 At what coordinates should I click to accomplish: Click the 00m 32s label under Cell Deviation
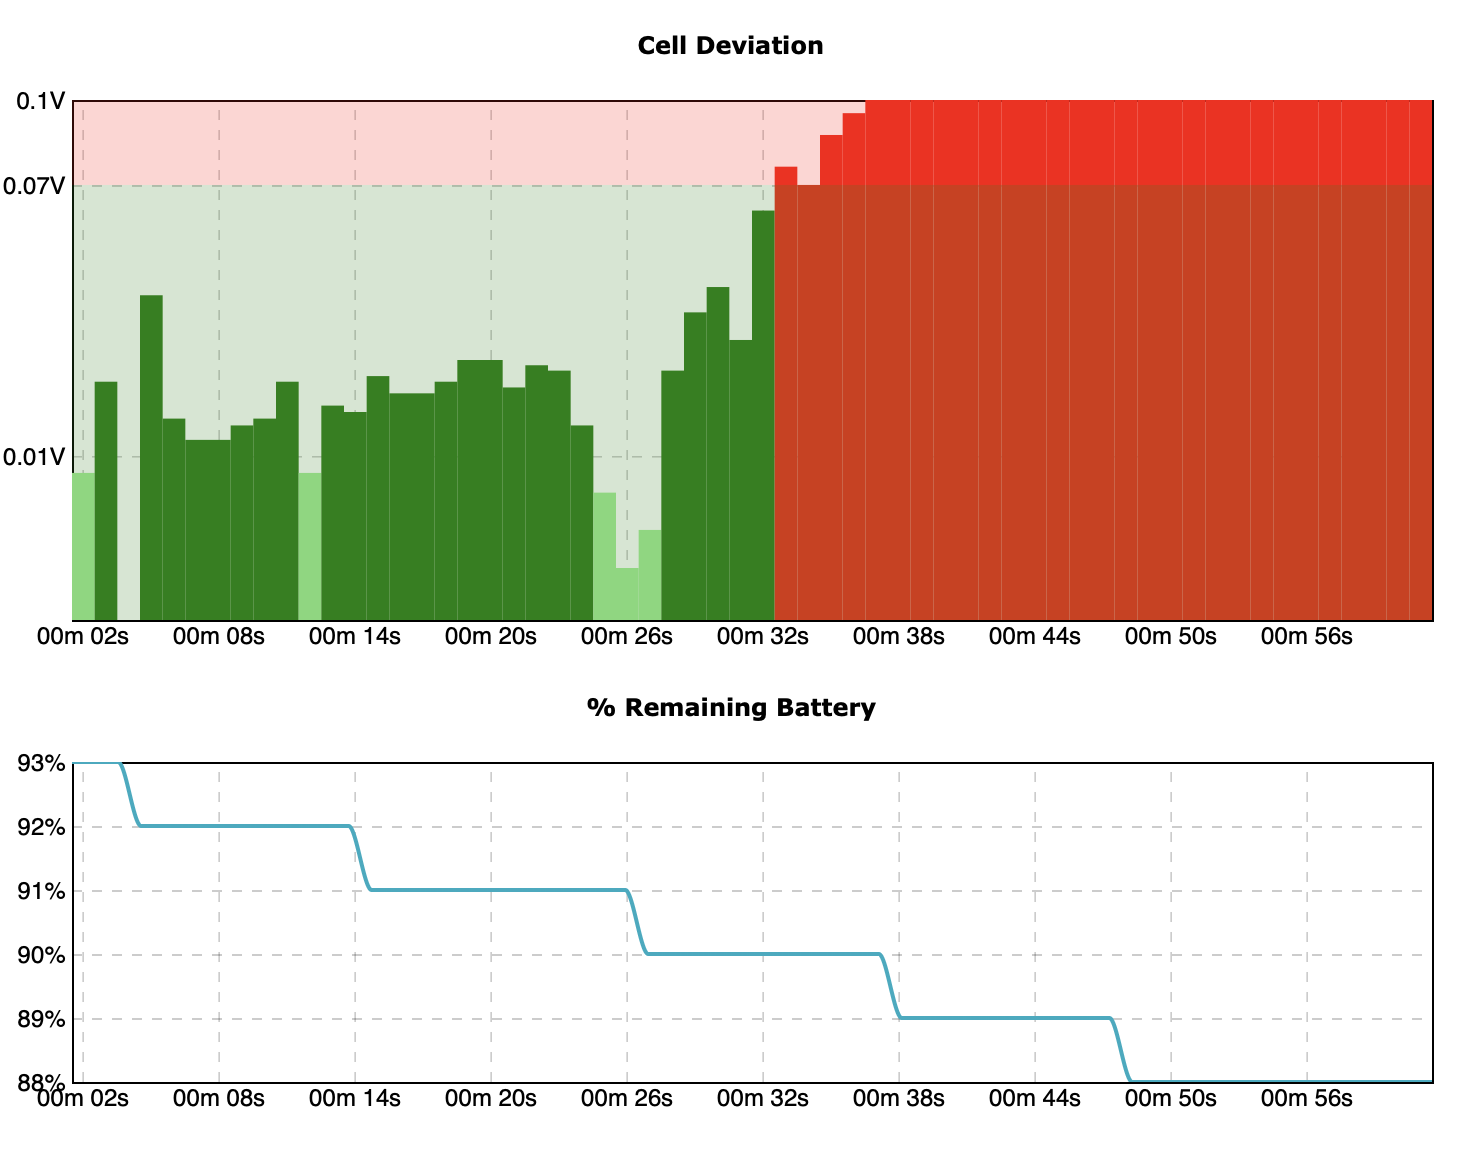(x=763, y=637)
